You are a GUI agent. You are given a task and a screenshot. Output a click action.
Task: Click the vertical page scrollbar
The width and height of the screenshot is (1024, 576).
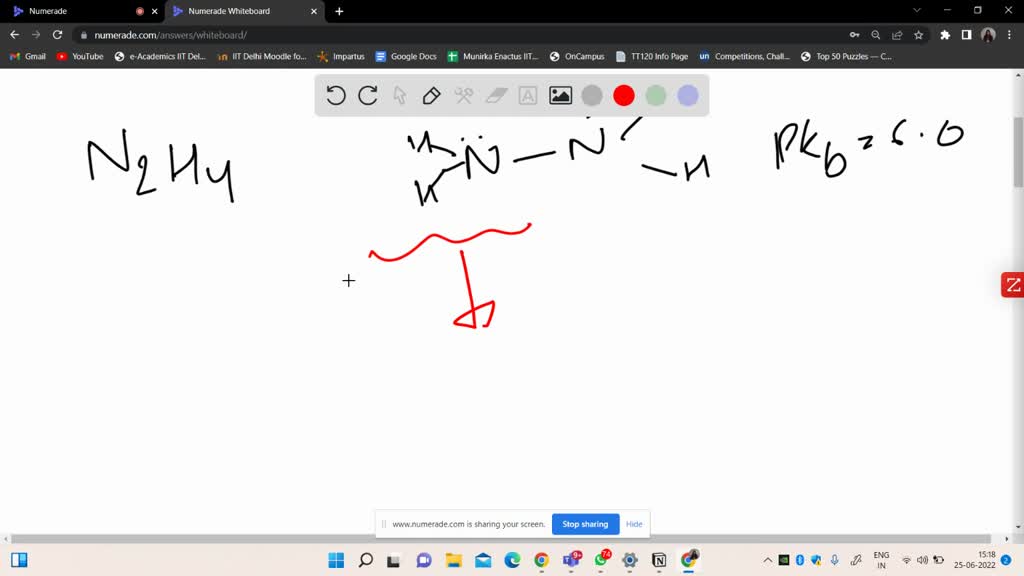tap(1018, 152)
